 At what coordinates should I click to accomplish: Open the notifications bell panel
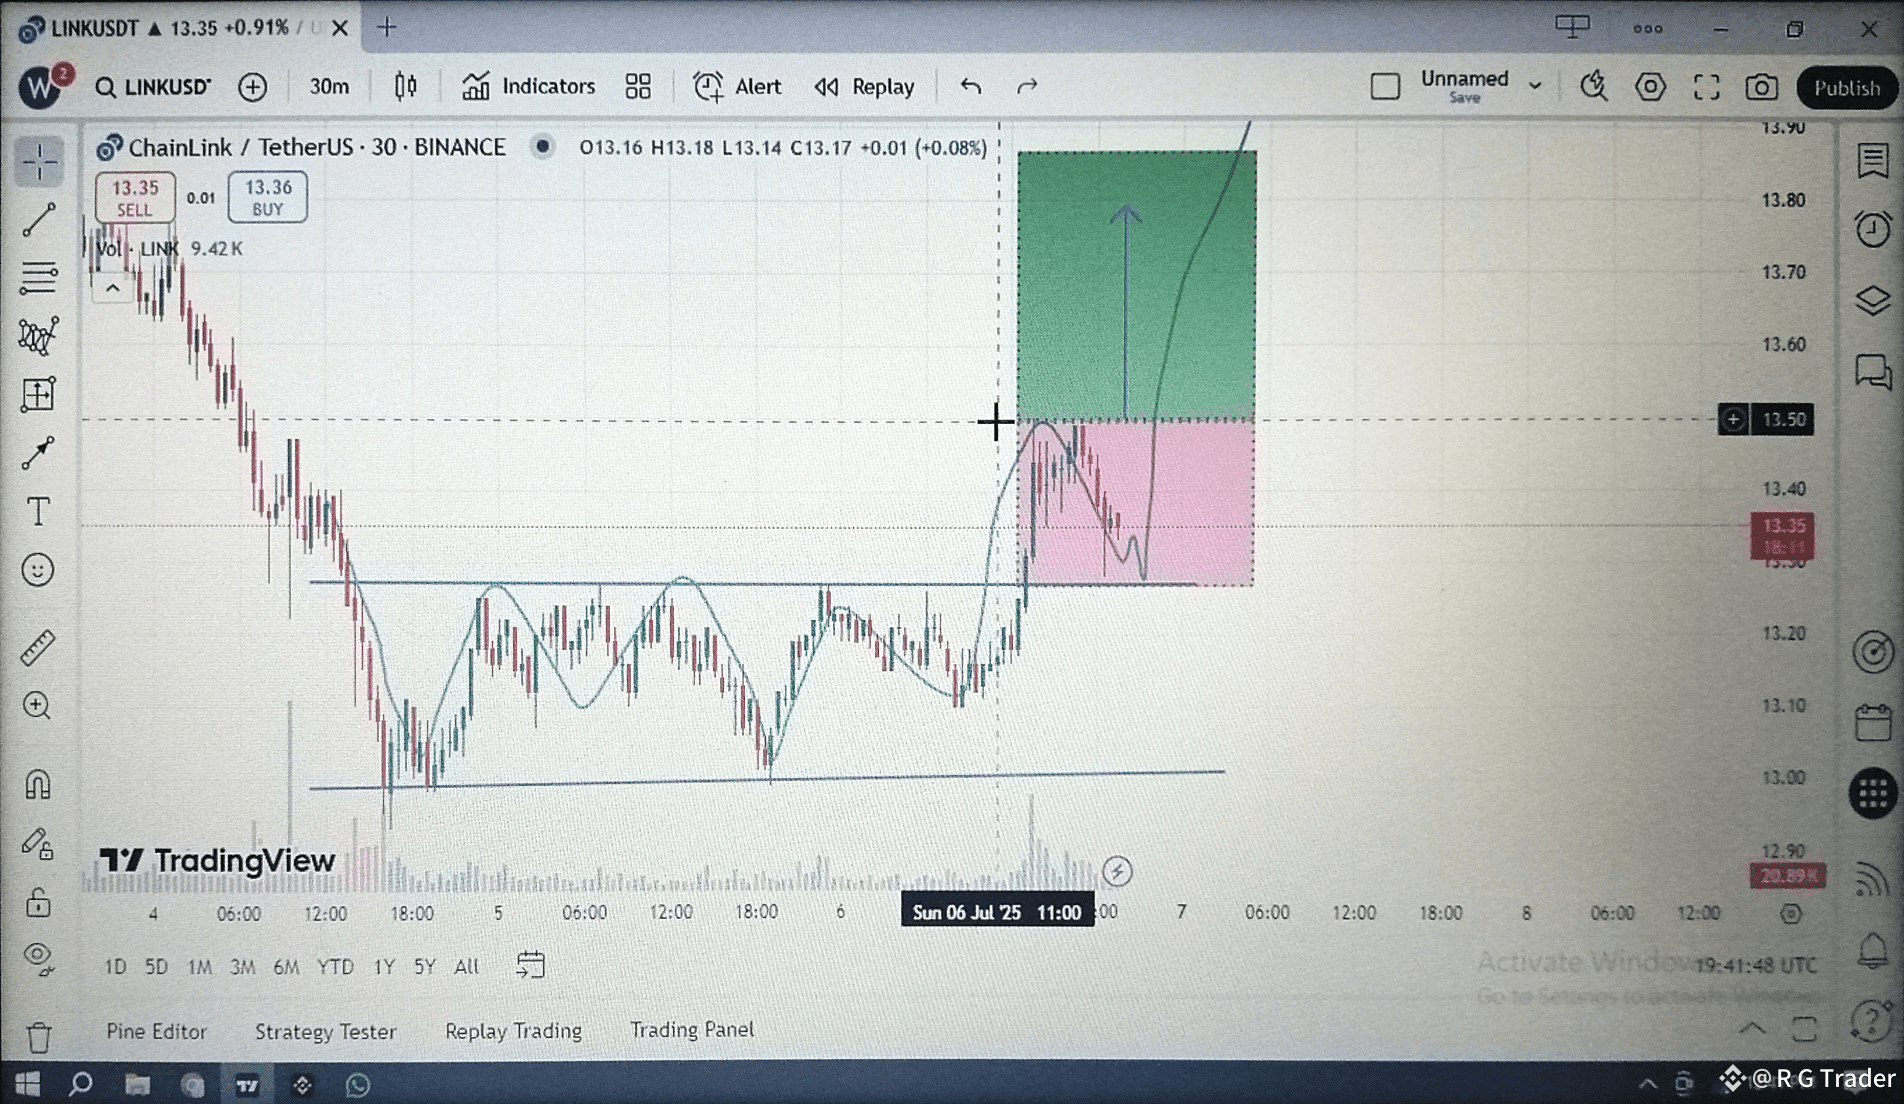pyautogui.click(x=1872, y=950)
